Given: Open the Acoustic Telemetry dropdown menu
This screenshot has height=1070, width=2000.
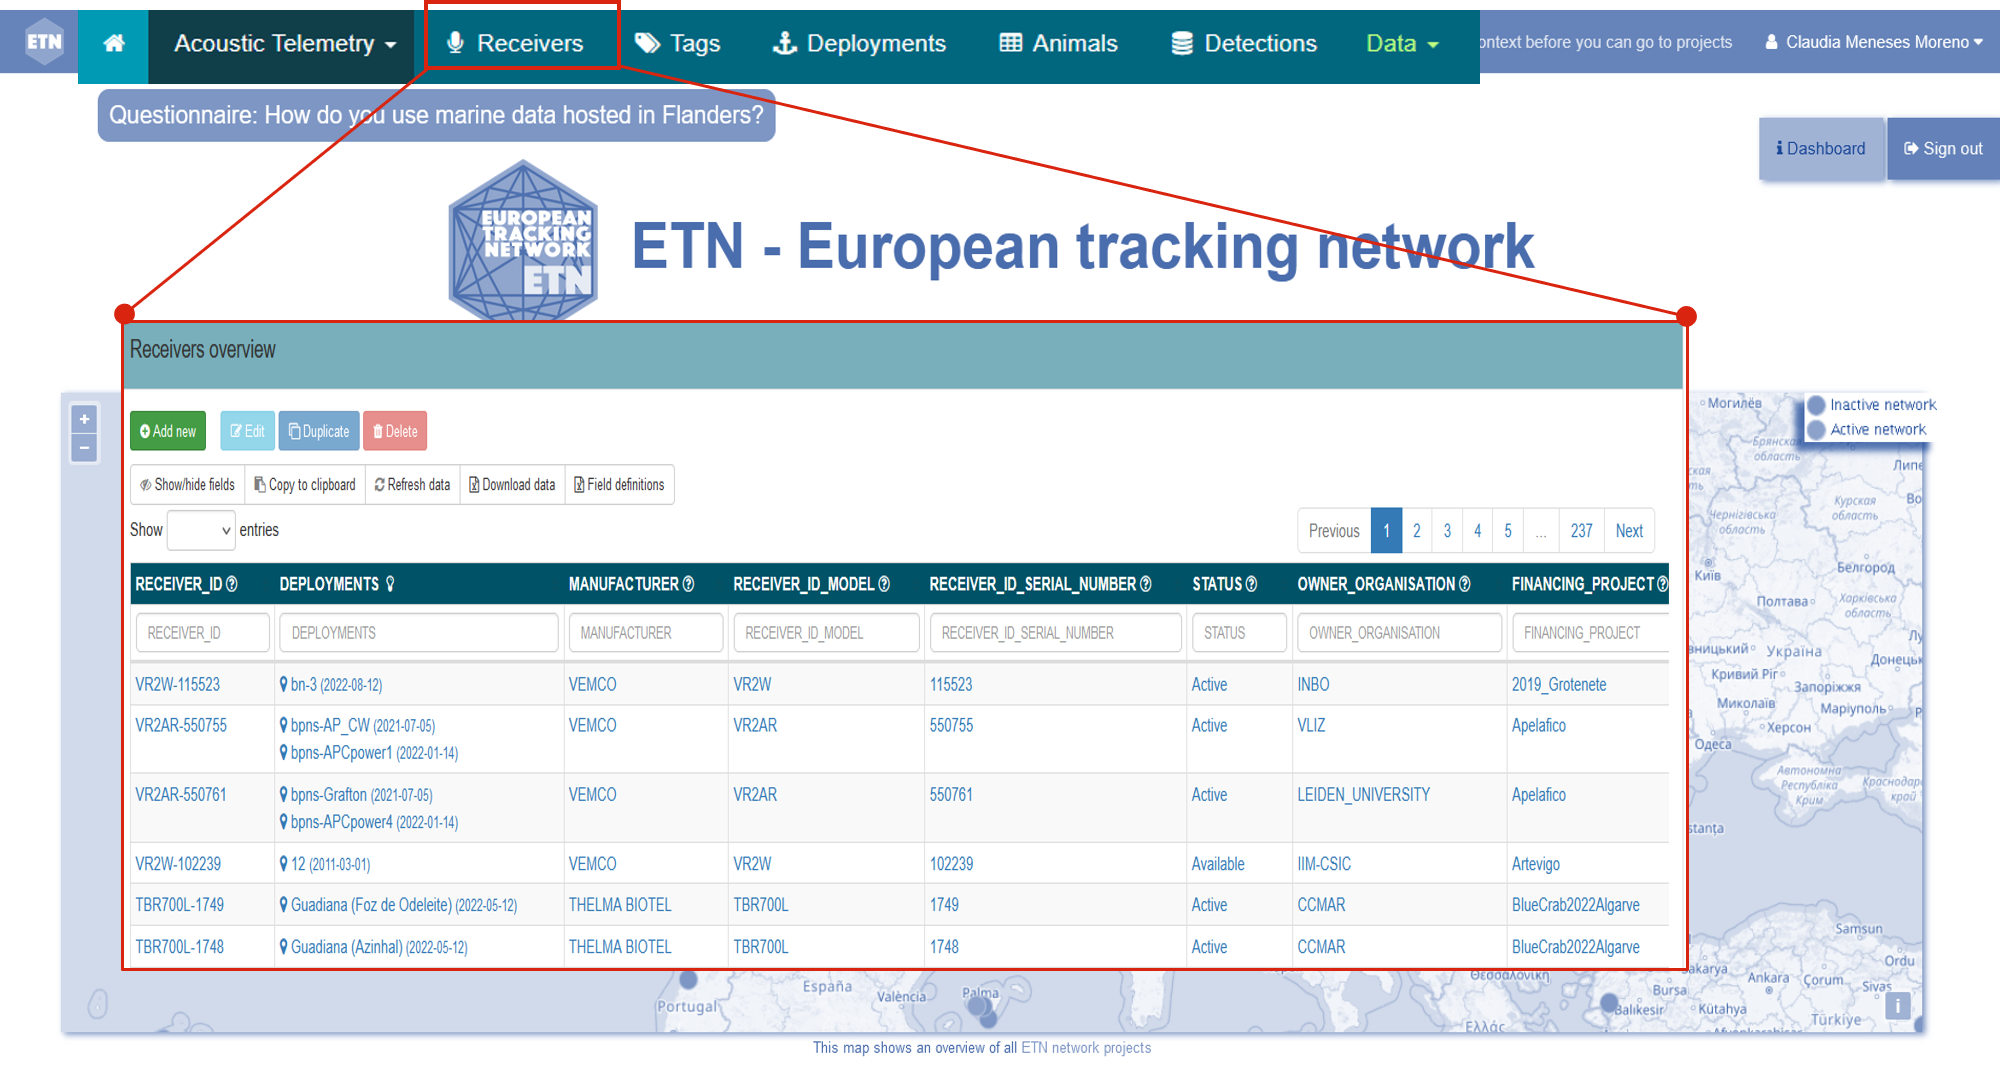Looking at the screenshot, I should (285, 43).
